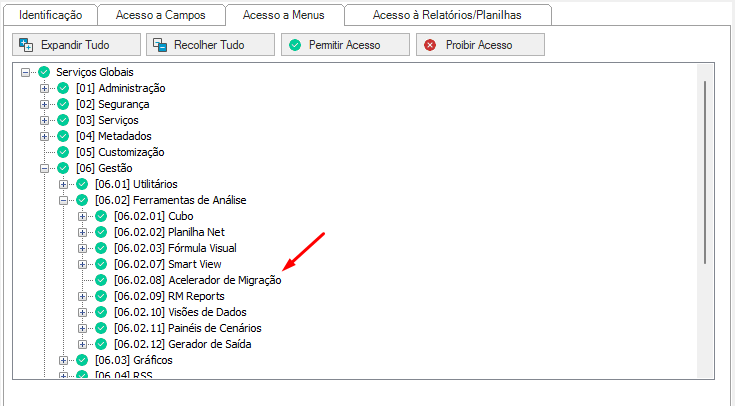Expand the [06.01] Utilitários node
735x406 pixels.
point(63,184)
